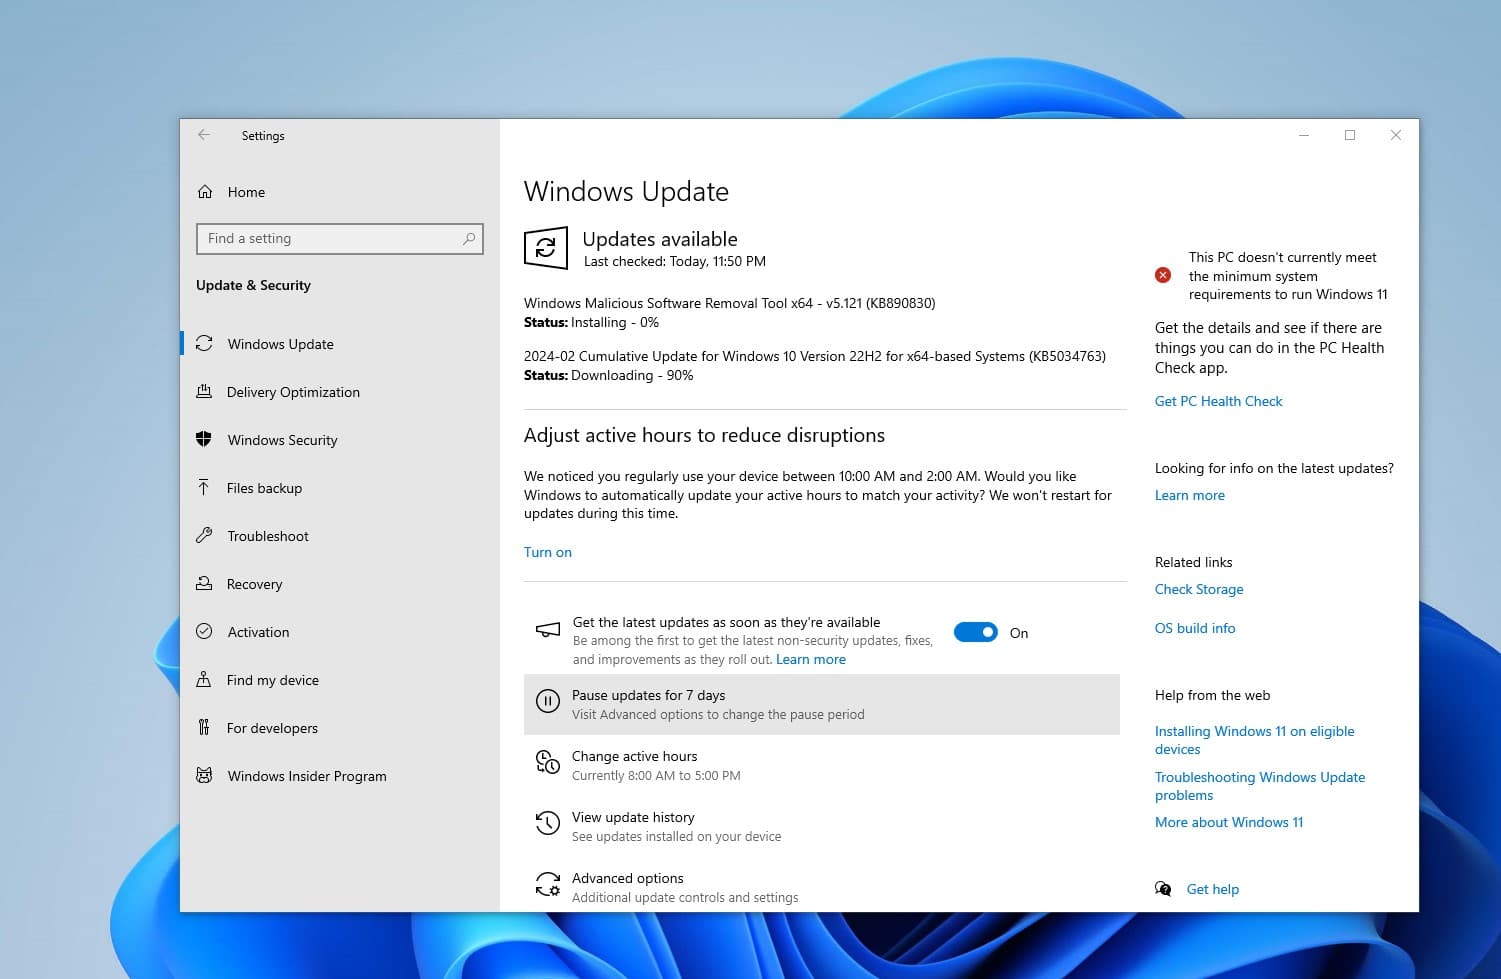This screenshot has width=1501, height=979.
Task: Open Files backup page
Action: (x=340, y=487)
